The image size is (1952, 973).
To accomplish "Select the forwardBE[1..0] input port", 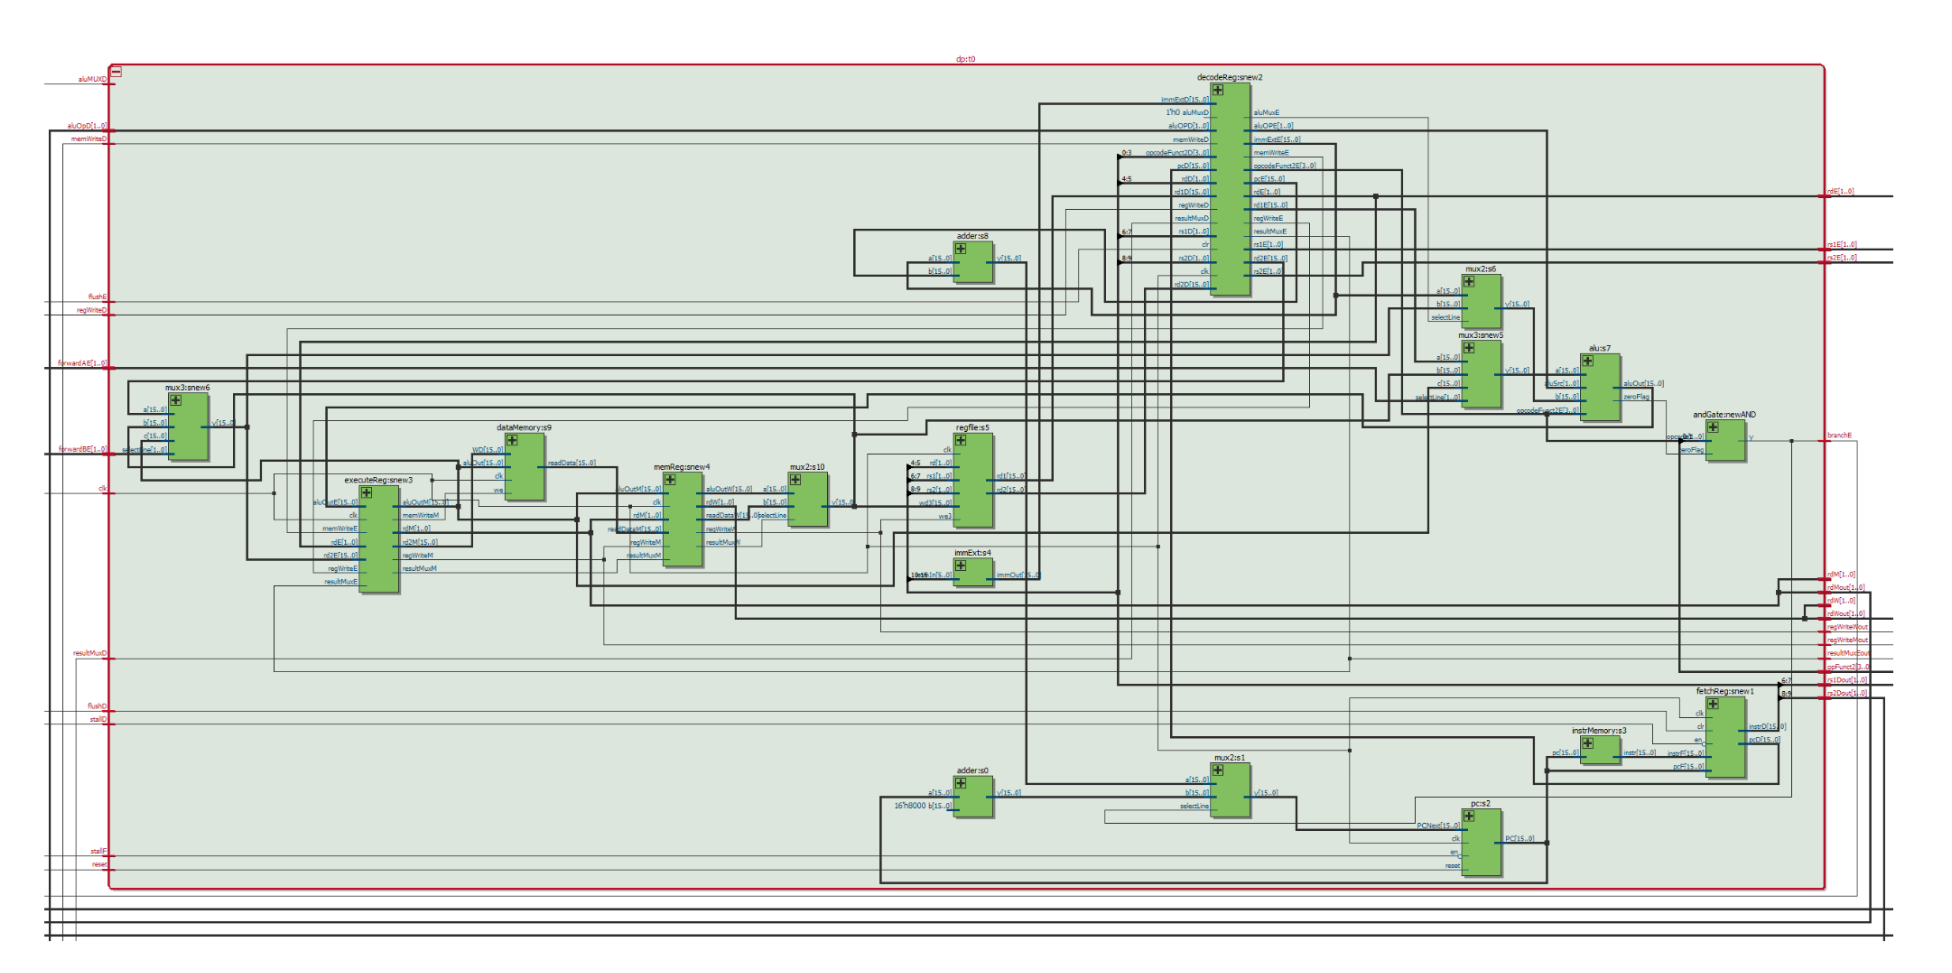I will [x=83, y=449].
